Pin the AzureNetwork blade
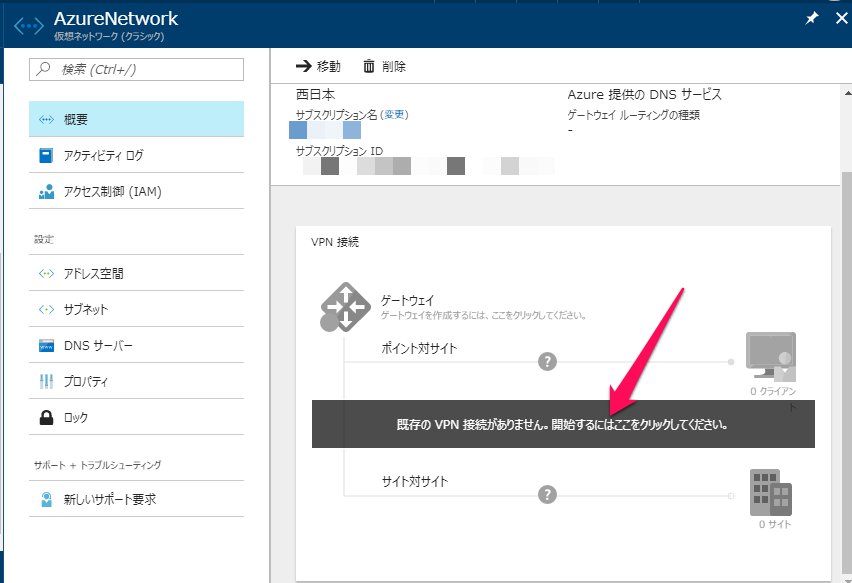 (x=812, y=19)
